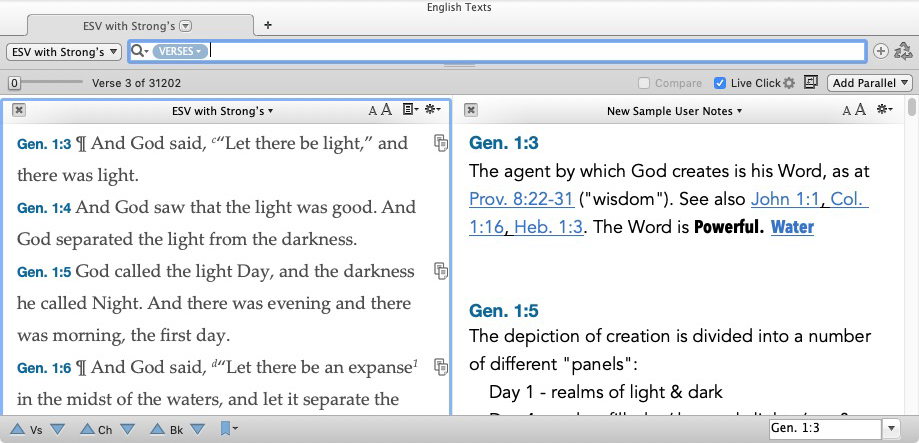Viewport: 919px width, 443px height.
Task: Open the John 1:1 hyperlink
Action: [786, 199]
